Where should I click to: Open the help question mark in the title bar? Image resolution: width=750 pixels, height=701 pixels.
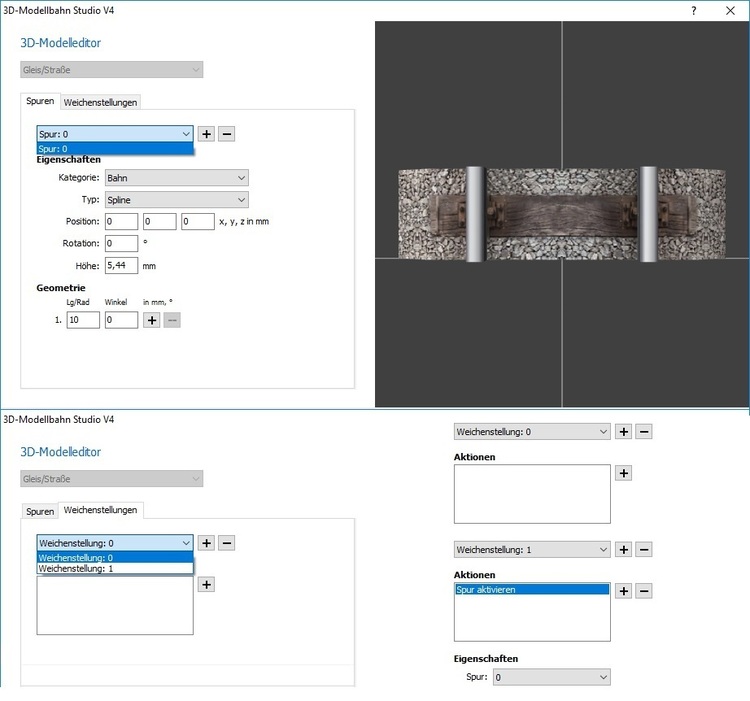pos(694,11)
